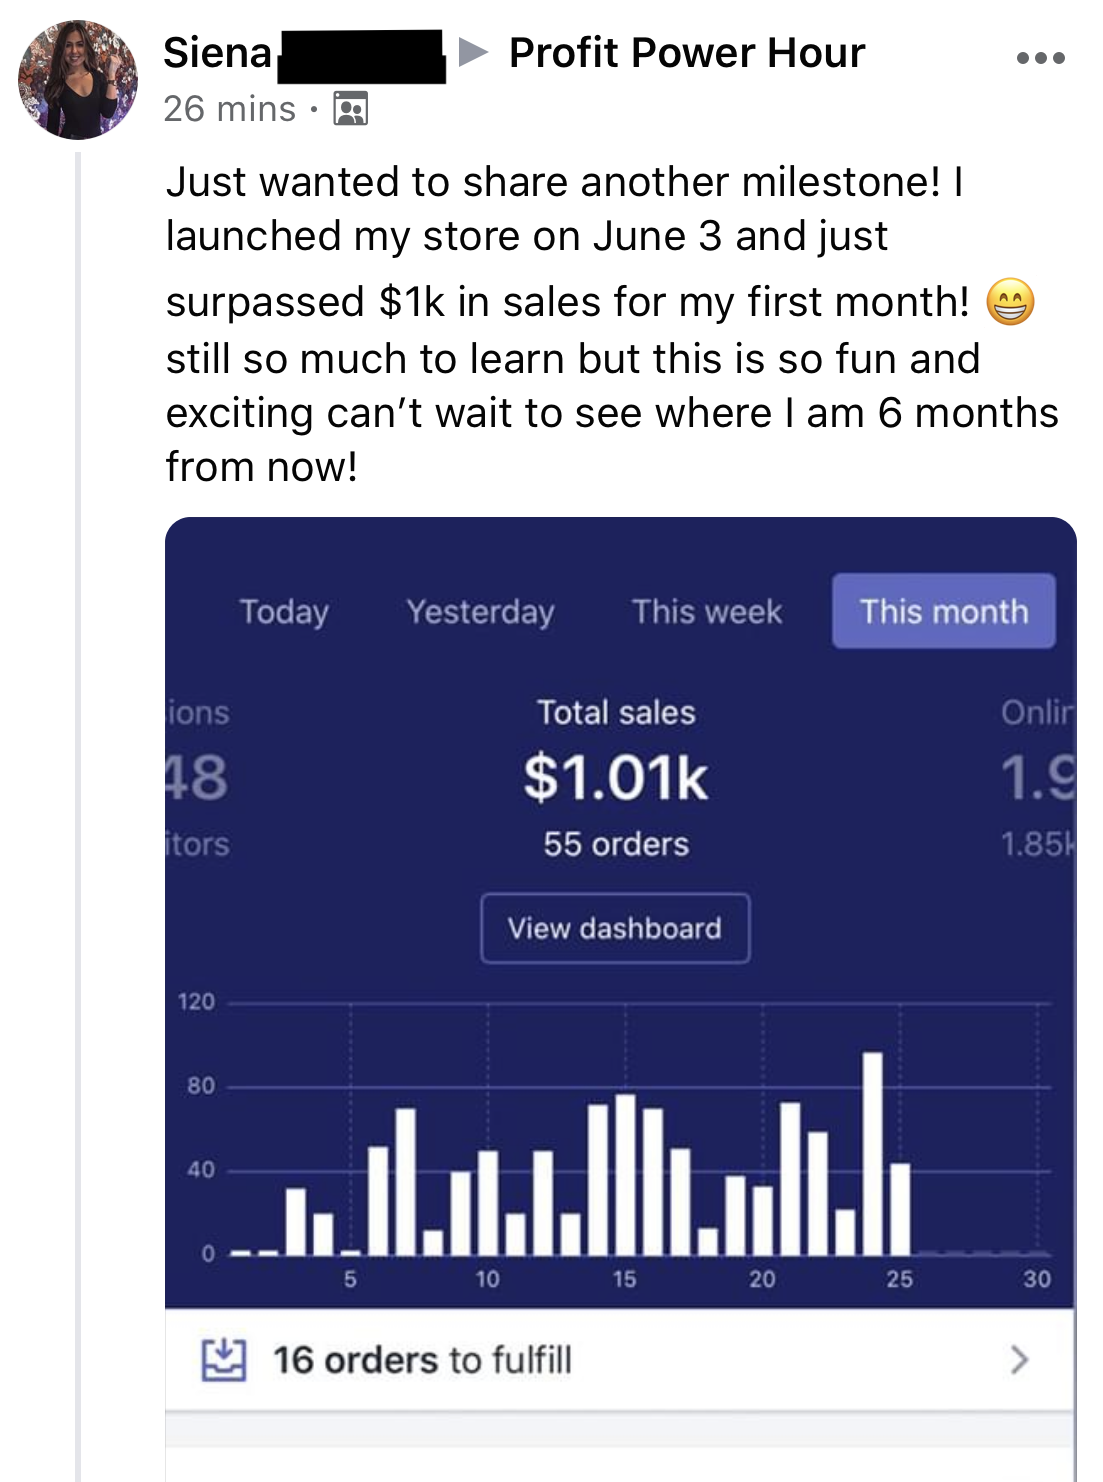Expand the 16 orders to fulfill chevron
1103x1482 pixels.
tap(1019, 1360)
